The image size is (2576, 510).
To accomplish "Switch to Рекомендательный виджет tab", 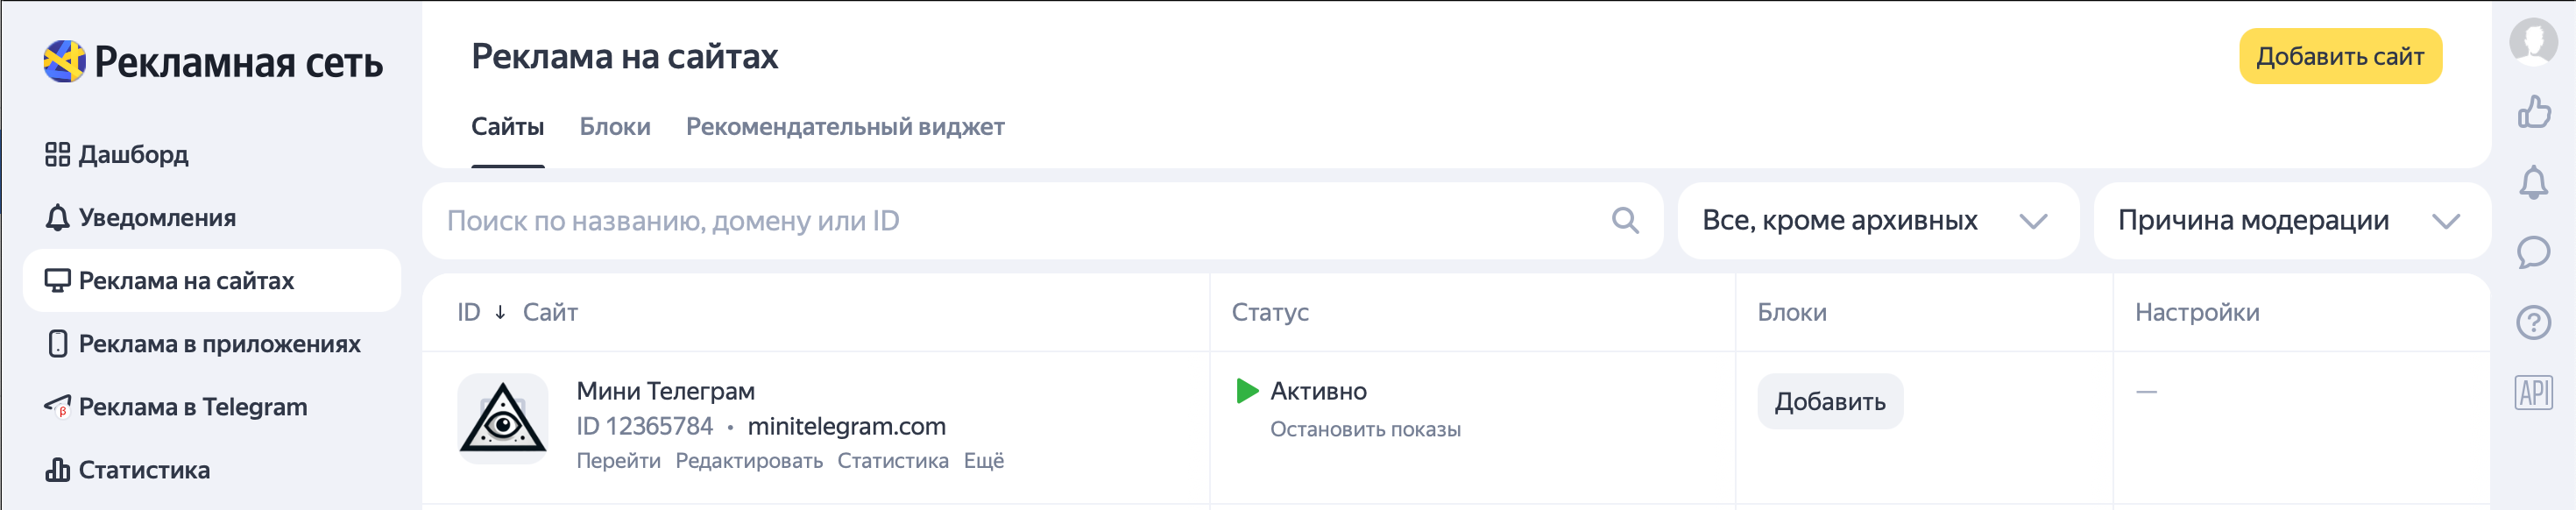I will click(845, 127).
